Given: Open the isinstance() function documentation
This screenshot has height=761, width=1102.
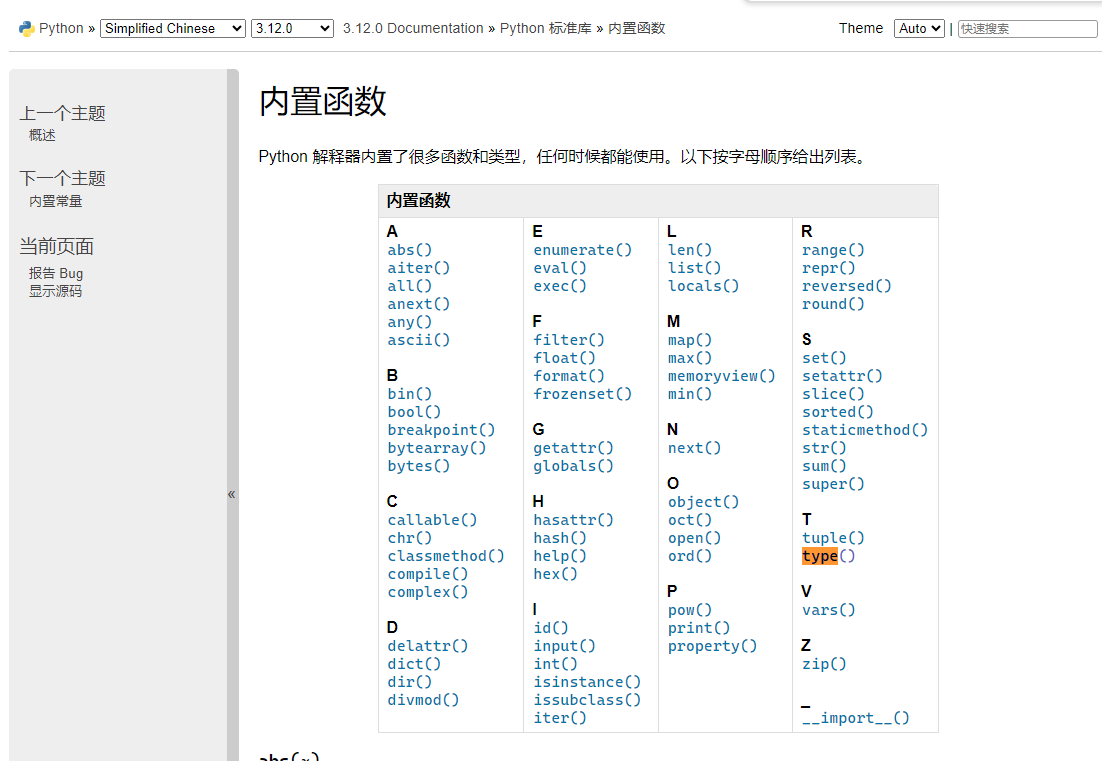Looking at the screenshot, I should coord(587,681).
